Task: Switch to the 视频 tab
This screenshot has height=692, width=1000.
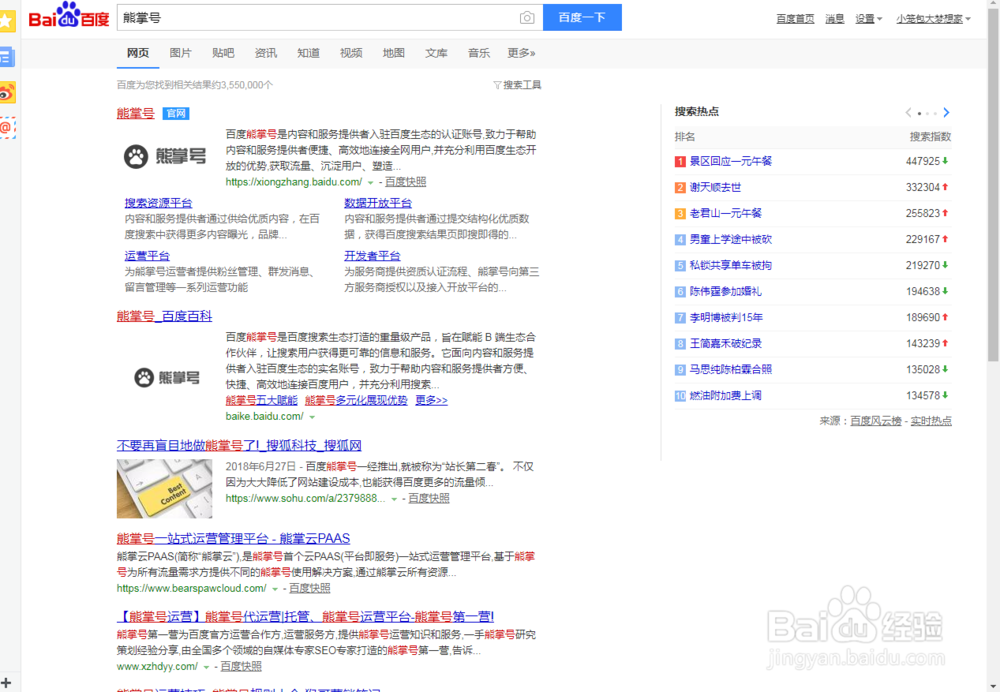Action: (x=351, y=53)
